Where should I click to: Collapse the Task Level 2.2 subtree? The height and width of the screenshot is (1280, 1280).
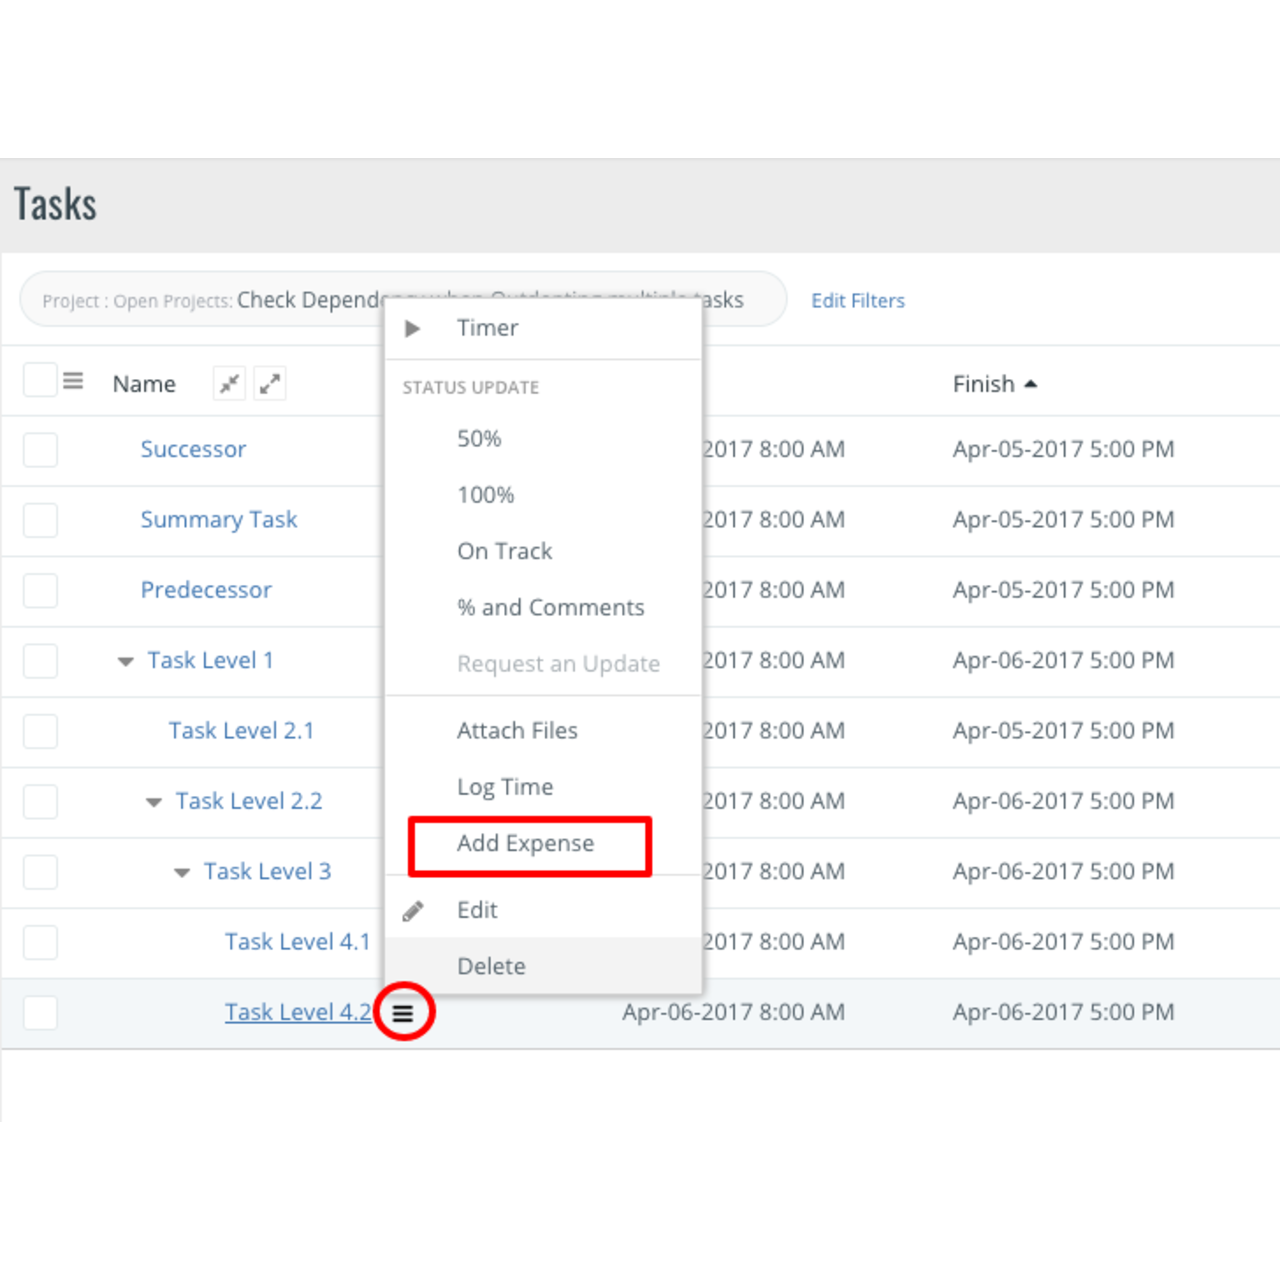[153, 802]
